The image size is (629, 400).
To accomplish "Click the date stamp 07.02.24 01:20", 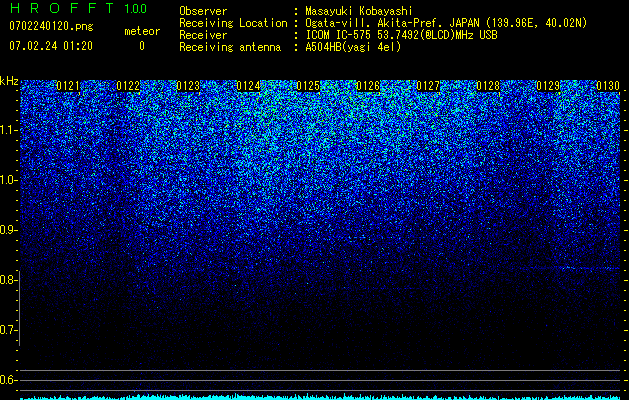I will 51,46.
